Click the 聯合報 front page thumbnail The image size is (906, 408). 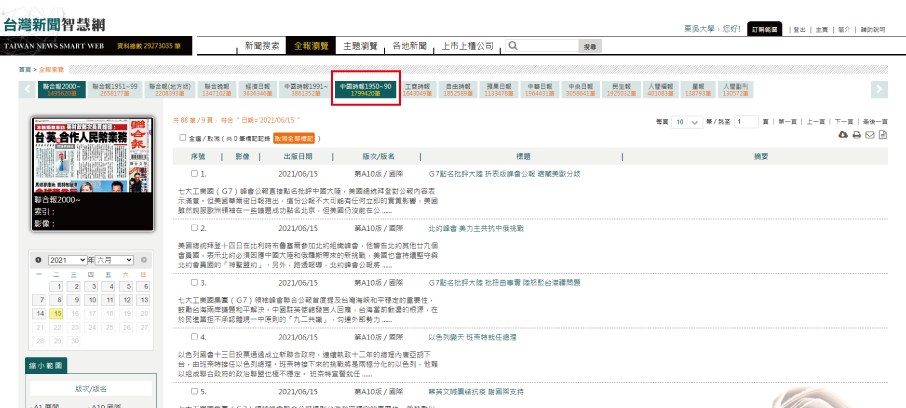[x=92, y=155]
